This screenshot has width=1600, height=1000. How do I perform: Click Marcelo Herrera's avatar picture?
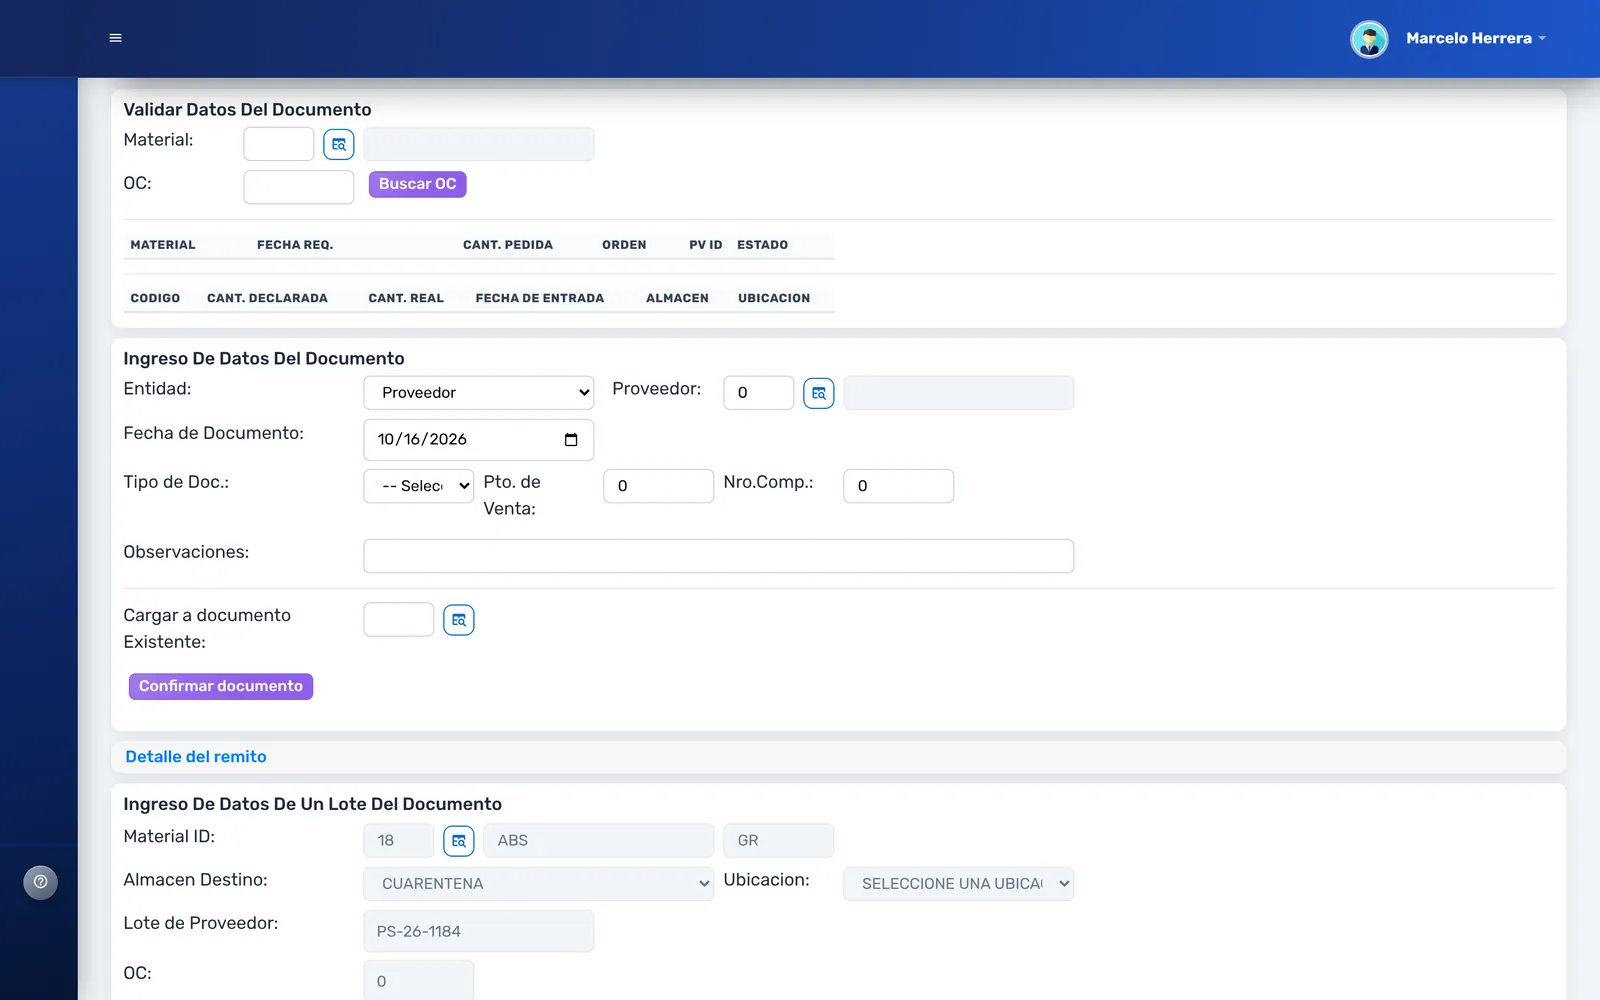[x=1369, y=39]
